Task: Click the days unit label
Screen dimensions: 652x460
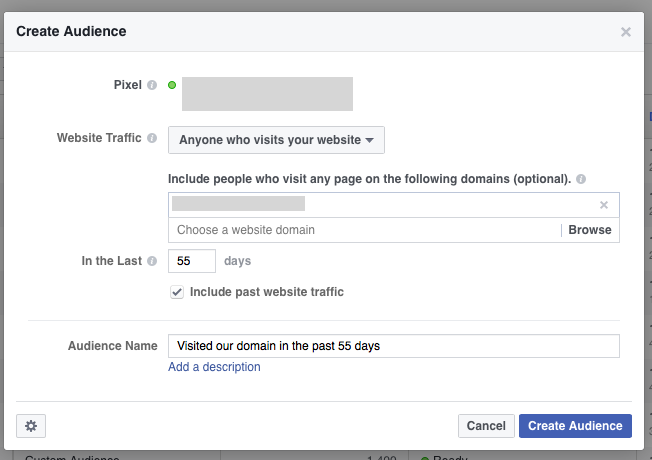Action: click(x=237, y=261)
